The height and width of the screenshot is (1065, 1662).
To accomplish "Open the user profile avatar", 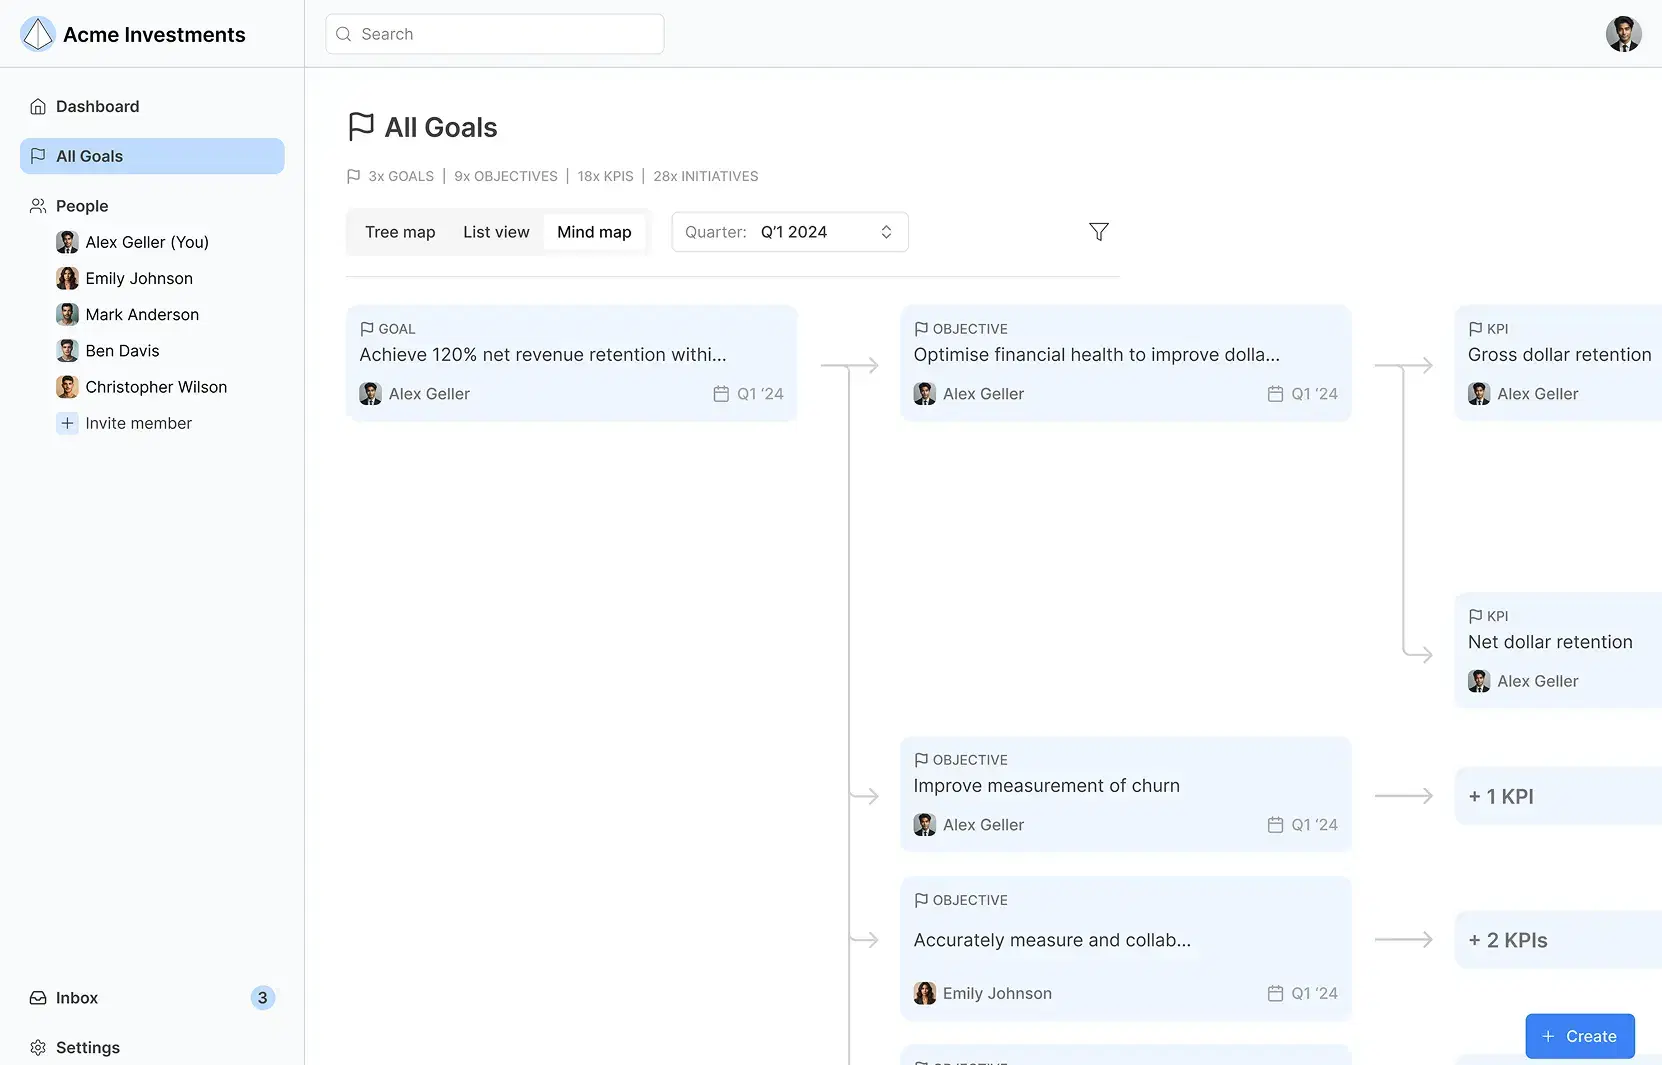I will pos(1623,34).
